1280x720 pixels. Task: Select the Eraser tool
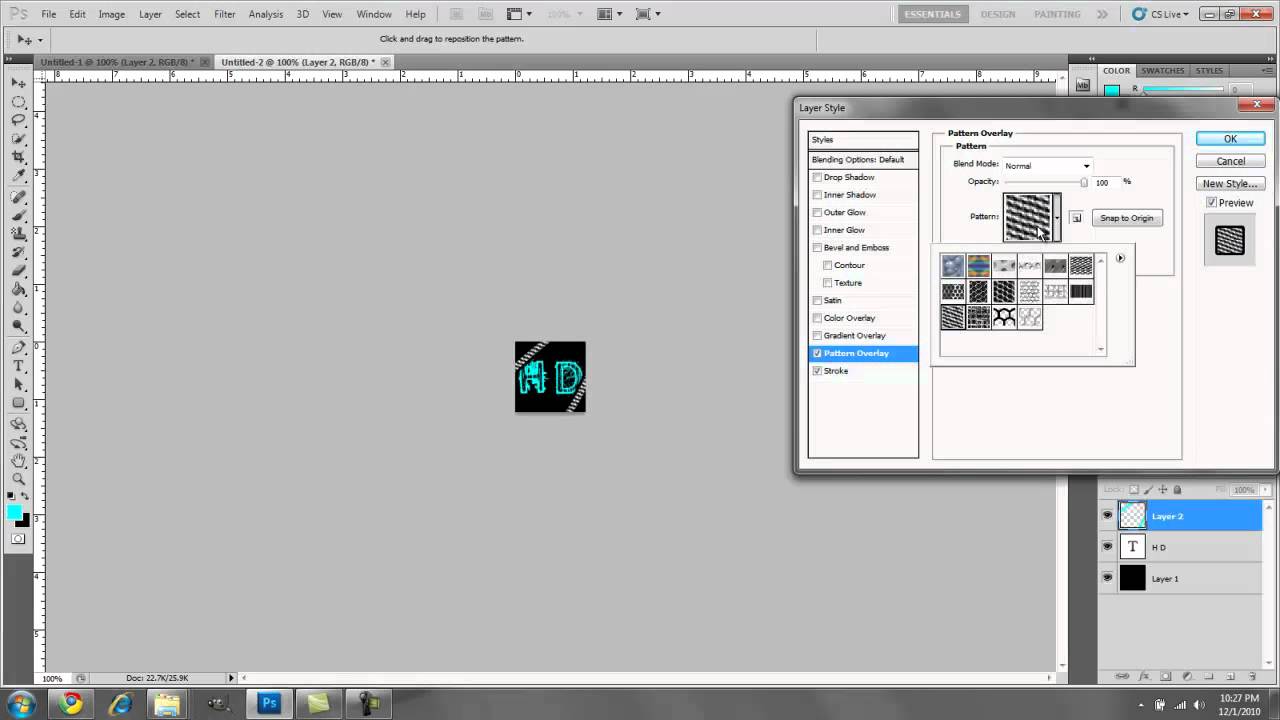19,271
